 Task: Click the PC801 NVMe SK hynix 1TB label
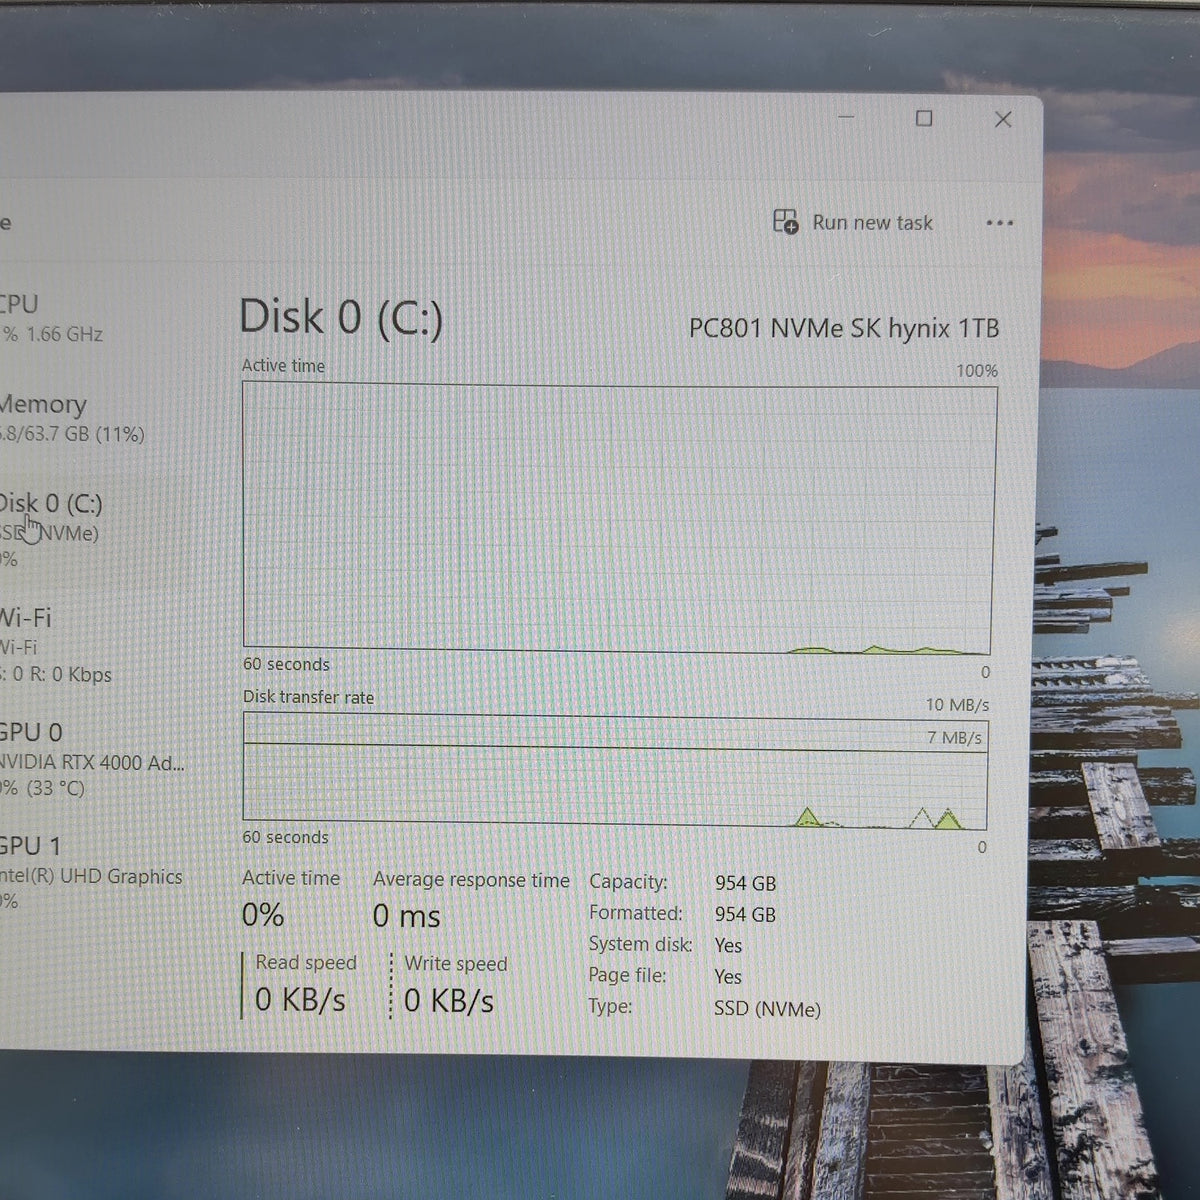(844, 328)
